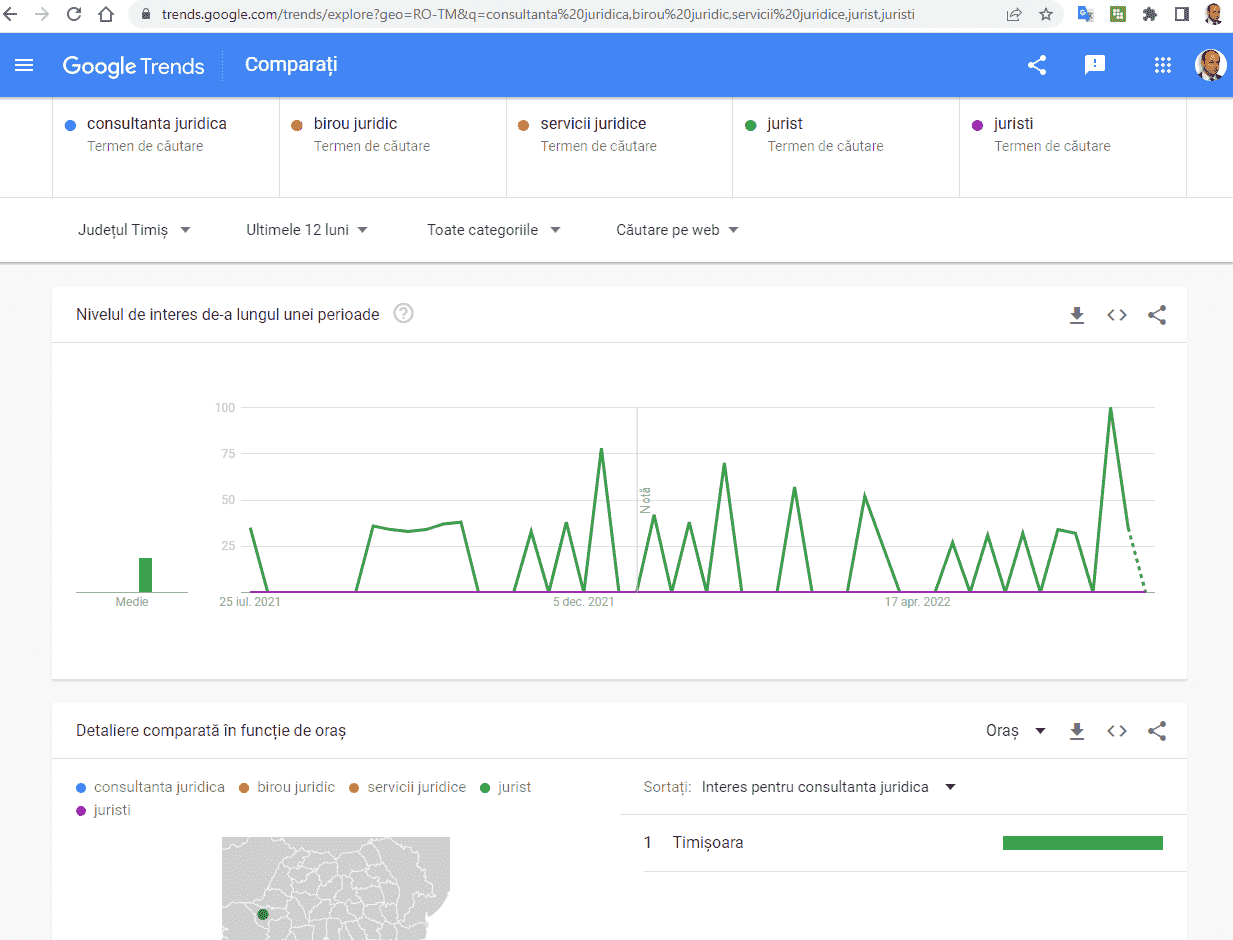Viewport: 1233px width, 940px height.
Task: Select the Timișoara city row
Action: (708, 843)
